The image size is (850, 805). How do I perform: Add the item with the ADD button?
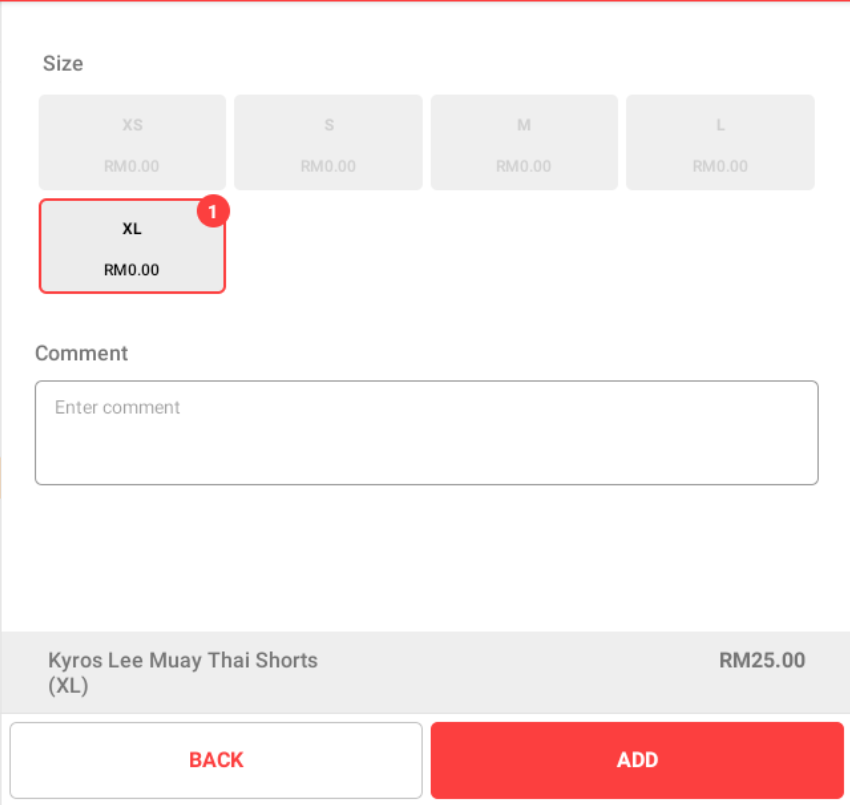click(638, 760)
